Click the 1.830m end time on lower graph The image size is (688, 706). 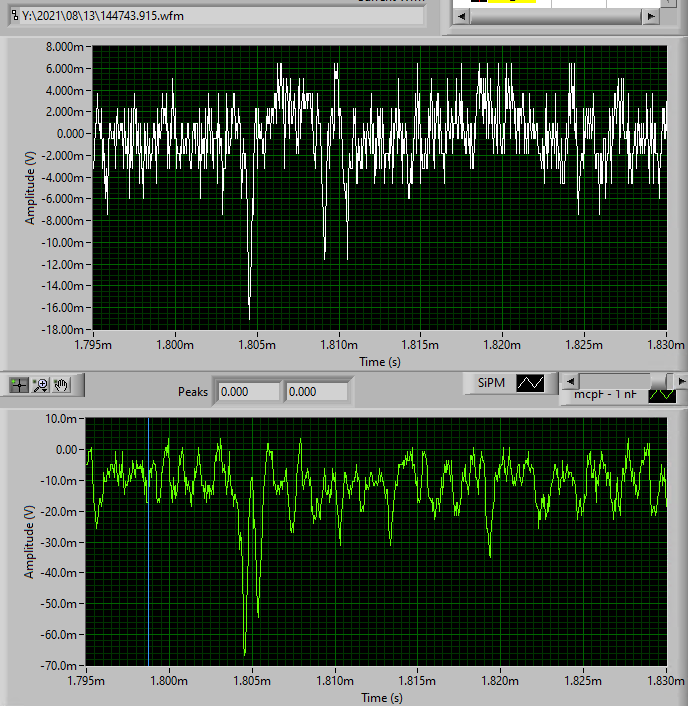click(666, 681)
